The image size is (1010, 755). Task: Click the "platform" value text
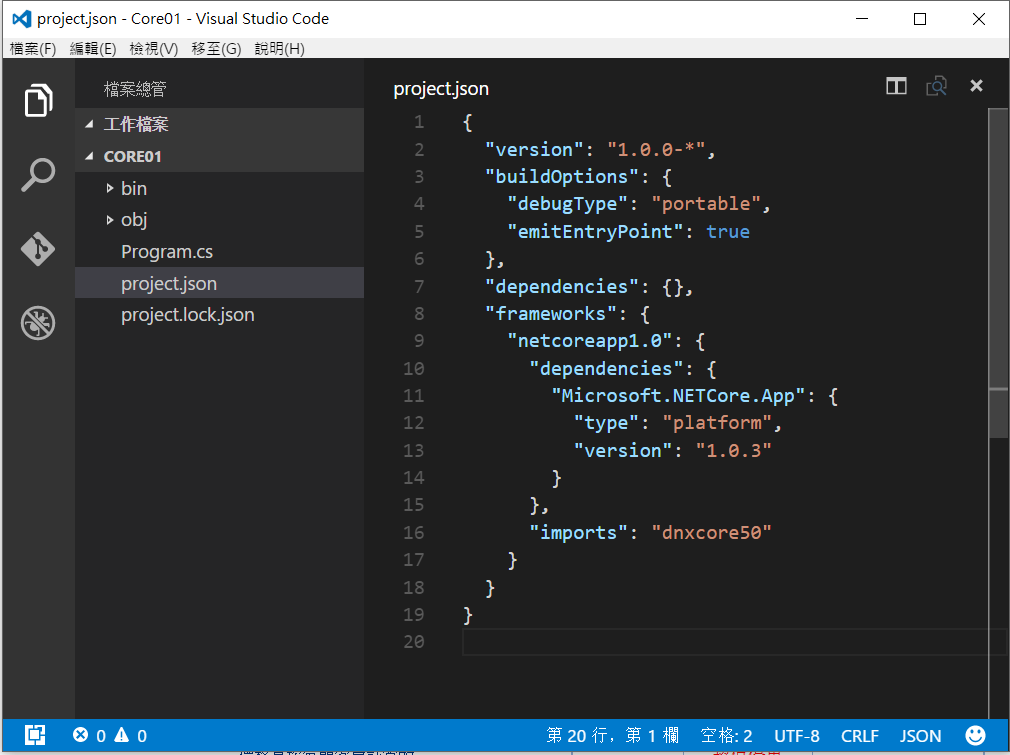717,423
